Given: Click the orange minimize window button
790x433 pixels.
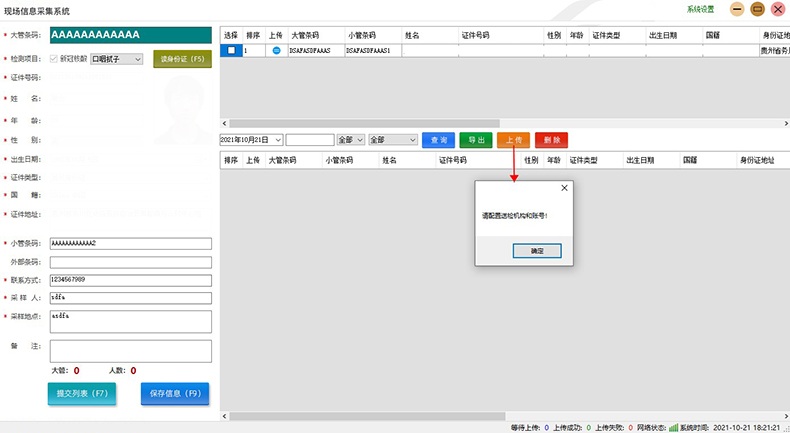Looking at the screenshot, I should point(737,9).
